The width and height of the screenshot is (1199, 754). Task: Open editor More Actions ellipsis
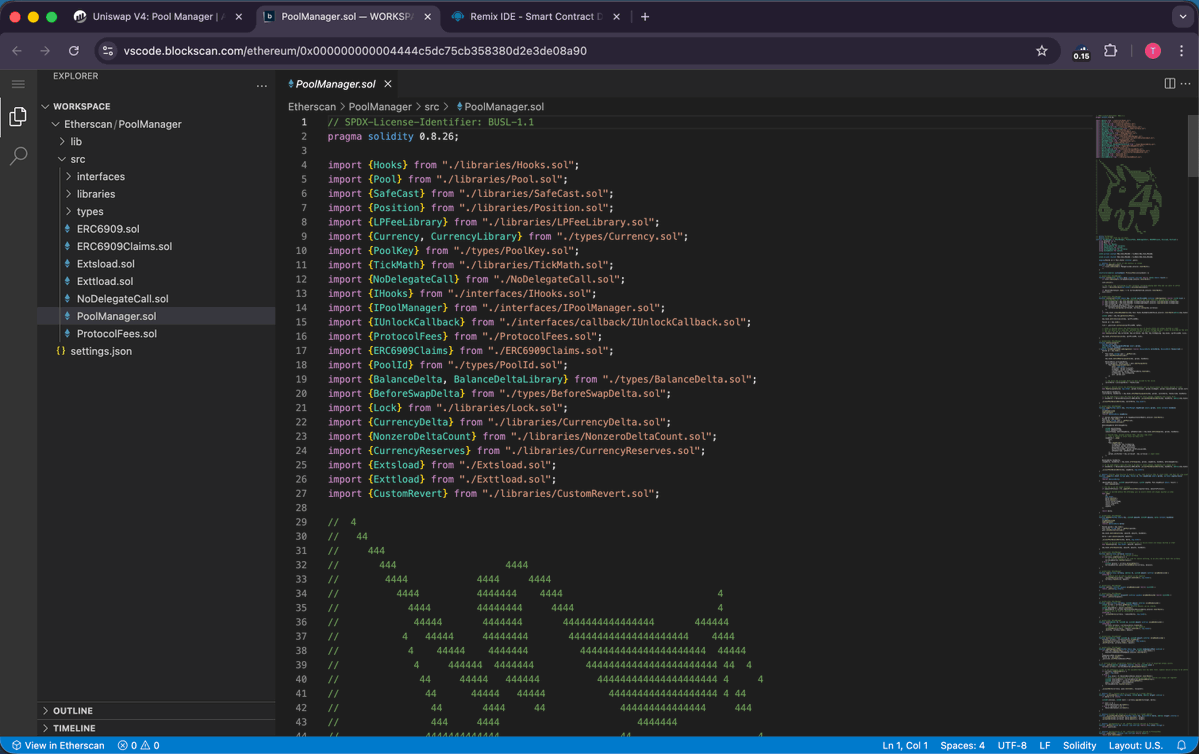pyautogui.click(x=1186, y=84)
